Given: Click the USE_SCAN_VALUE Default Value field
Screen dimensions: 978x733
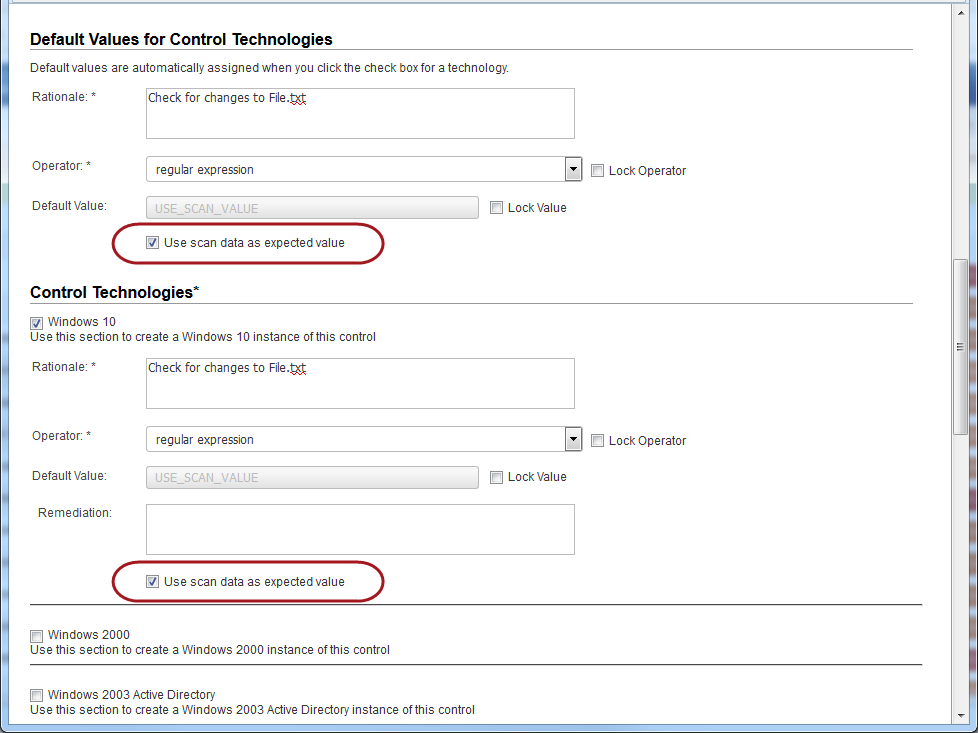Looking at the screenshot, I should tap(312, 207).
